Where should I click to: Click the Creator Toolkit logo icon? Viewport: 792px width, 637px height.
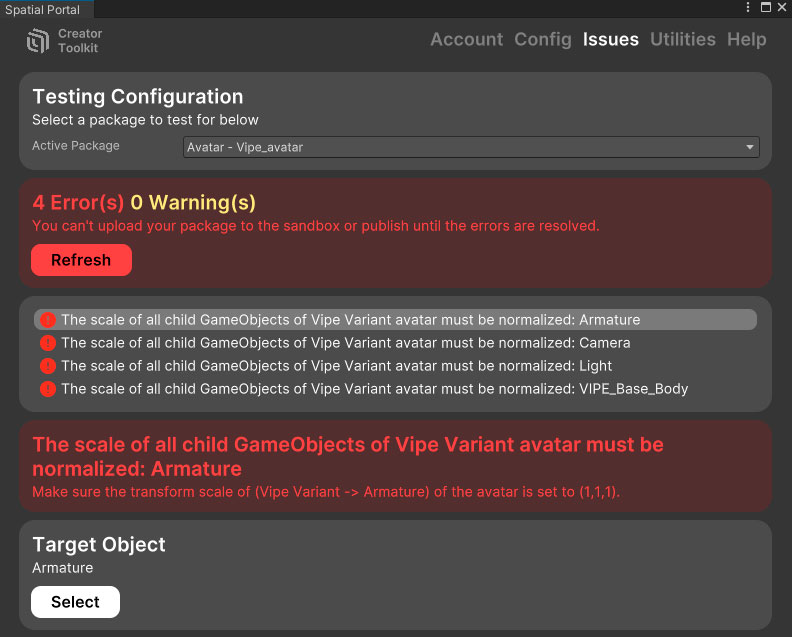(38, 41)
